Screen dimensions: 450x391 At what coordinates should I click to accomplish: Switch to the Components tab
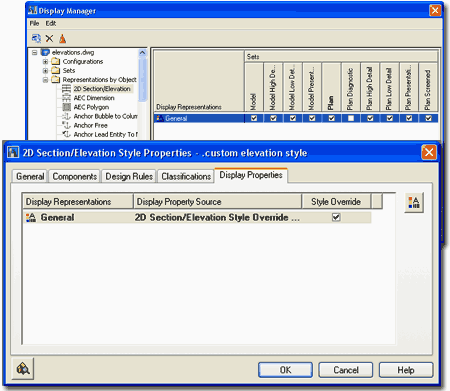pos(75,176)
